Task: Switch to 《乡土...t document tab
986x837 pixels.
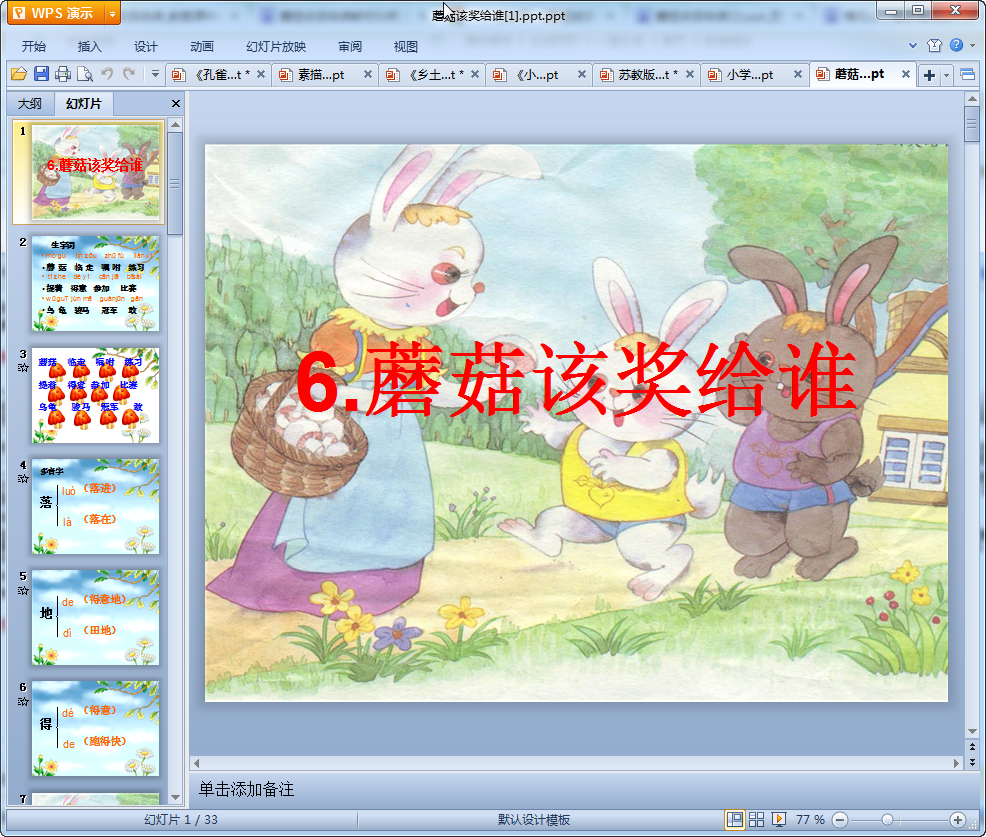Action: pyautogui.click(x=428, y=75)
